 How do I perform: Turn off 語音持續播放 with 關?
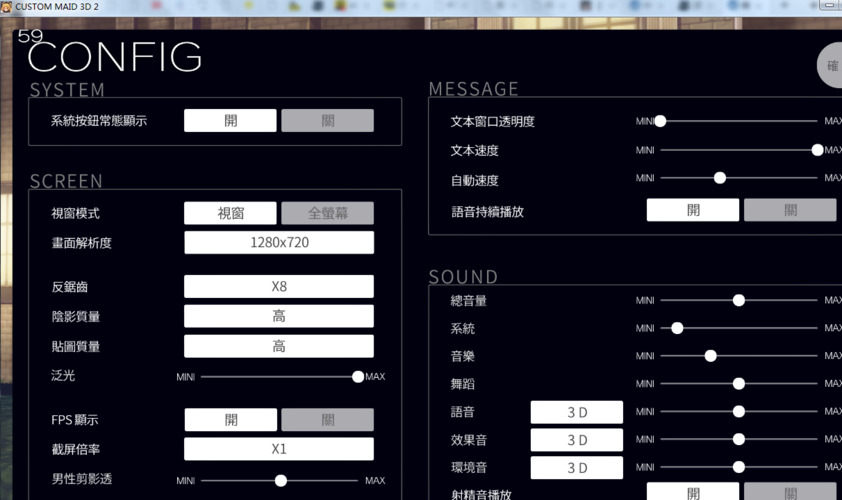(790, 209)
